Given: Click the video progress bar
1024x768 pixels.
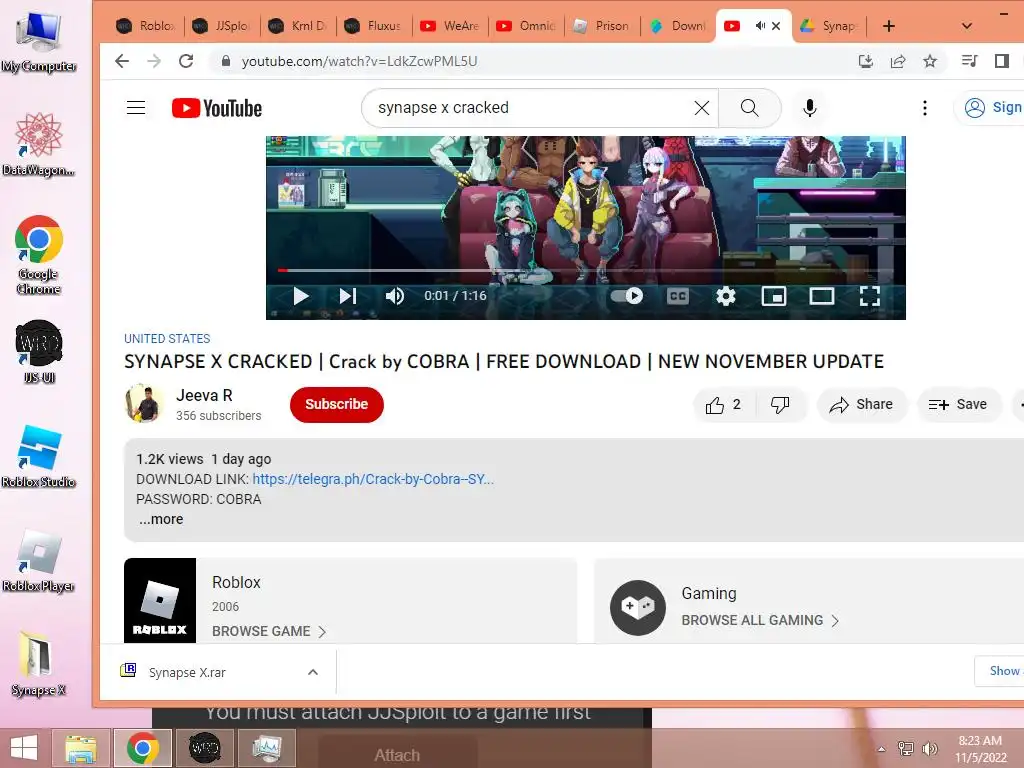Looking at the screenshot, I should tap(586, 270).
